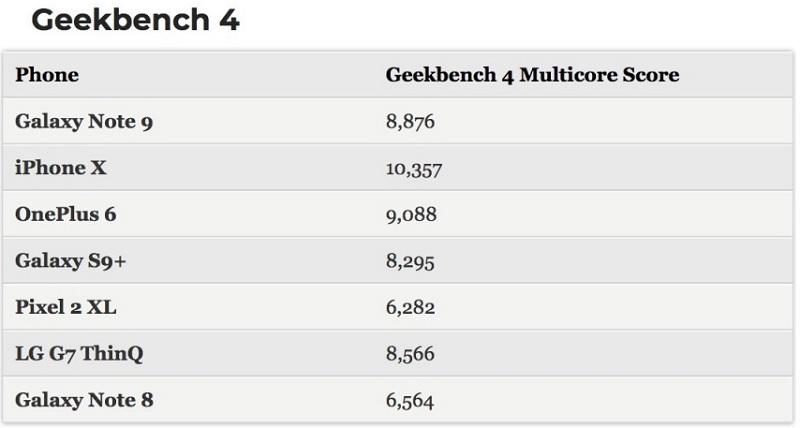The width and height of the screenshot is (800, 428).
Task: Select the LG G7 ThinQ row label
Action: 79,354
